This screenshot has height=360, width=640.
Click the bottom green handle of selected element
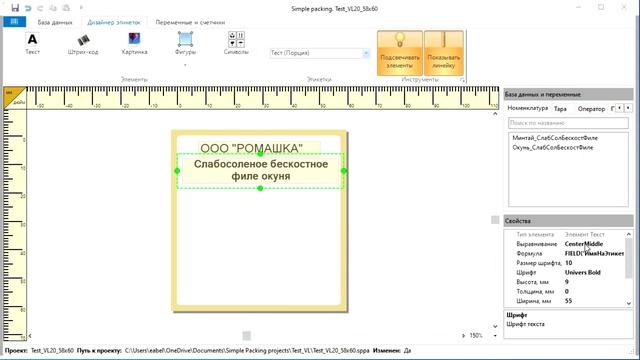click(260, 188)
